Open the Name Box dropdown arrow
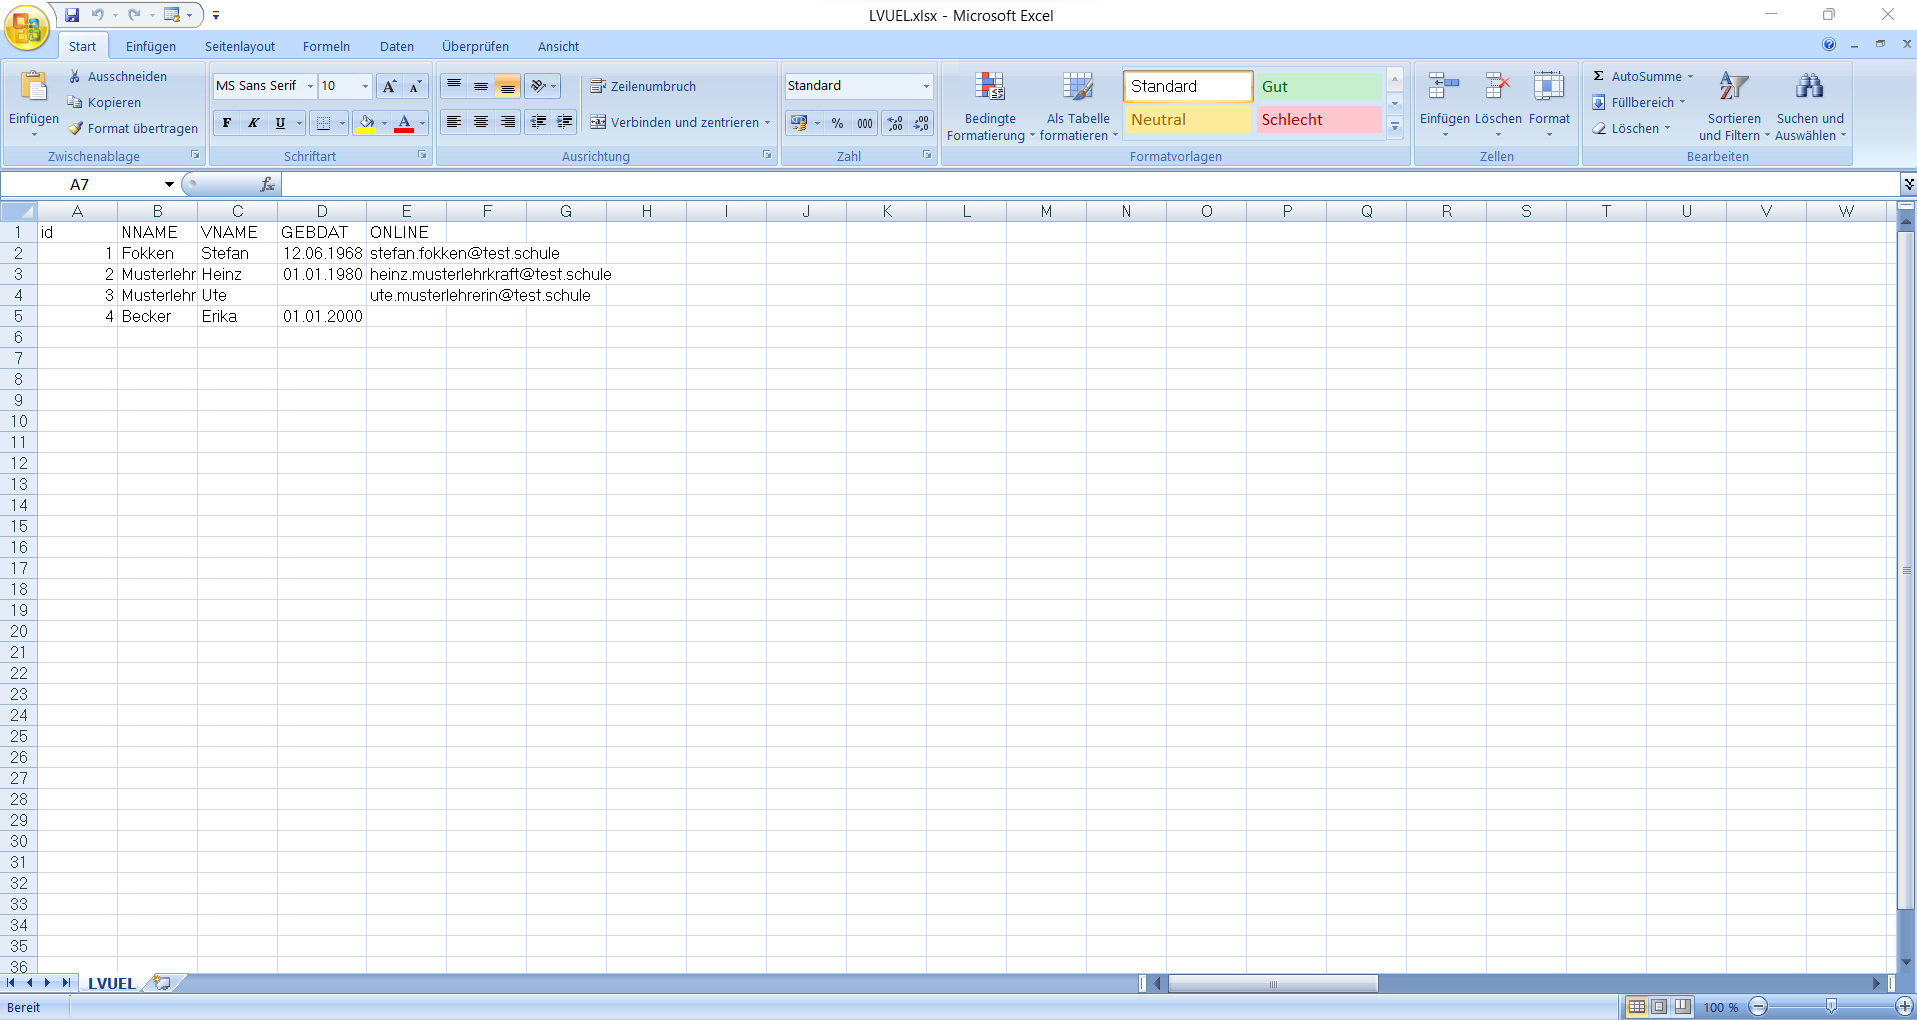Image resolution: width=1917 pixels, height=1020 pixels. pyautogui.click(x=169, y=184)
